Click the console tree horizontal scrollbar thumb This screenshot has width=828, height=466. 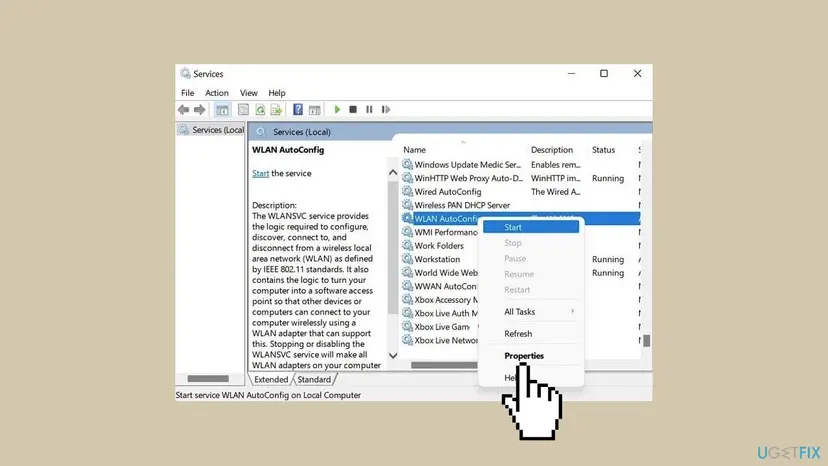[208, 379]
